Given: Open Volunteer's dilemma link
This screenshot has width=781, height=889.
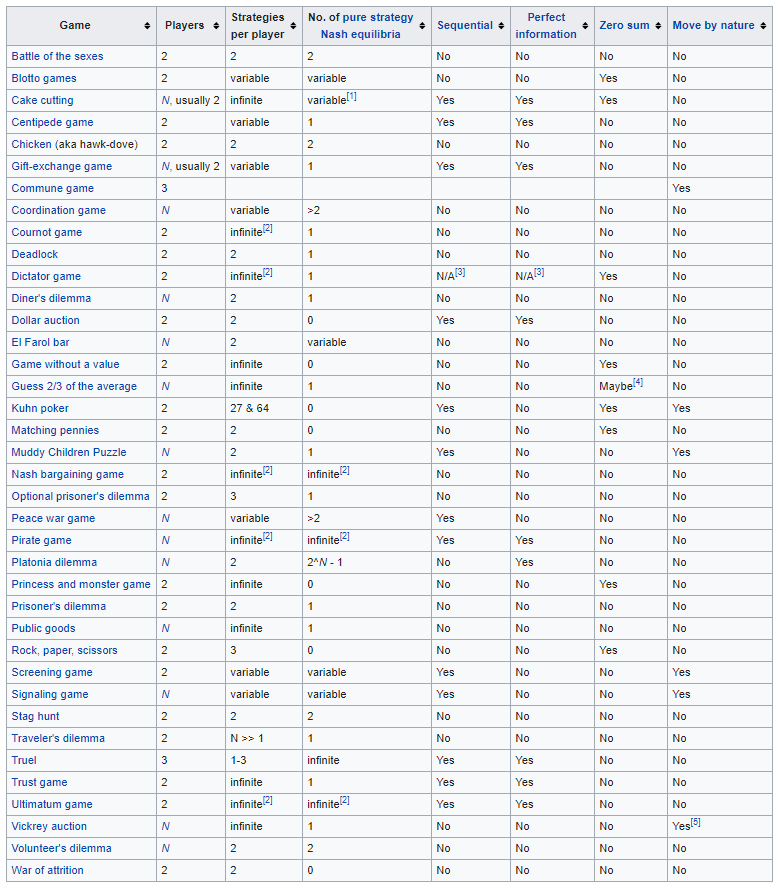Looking at the screenshot, I should (61, 849).
